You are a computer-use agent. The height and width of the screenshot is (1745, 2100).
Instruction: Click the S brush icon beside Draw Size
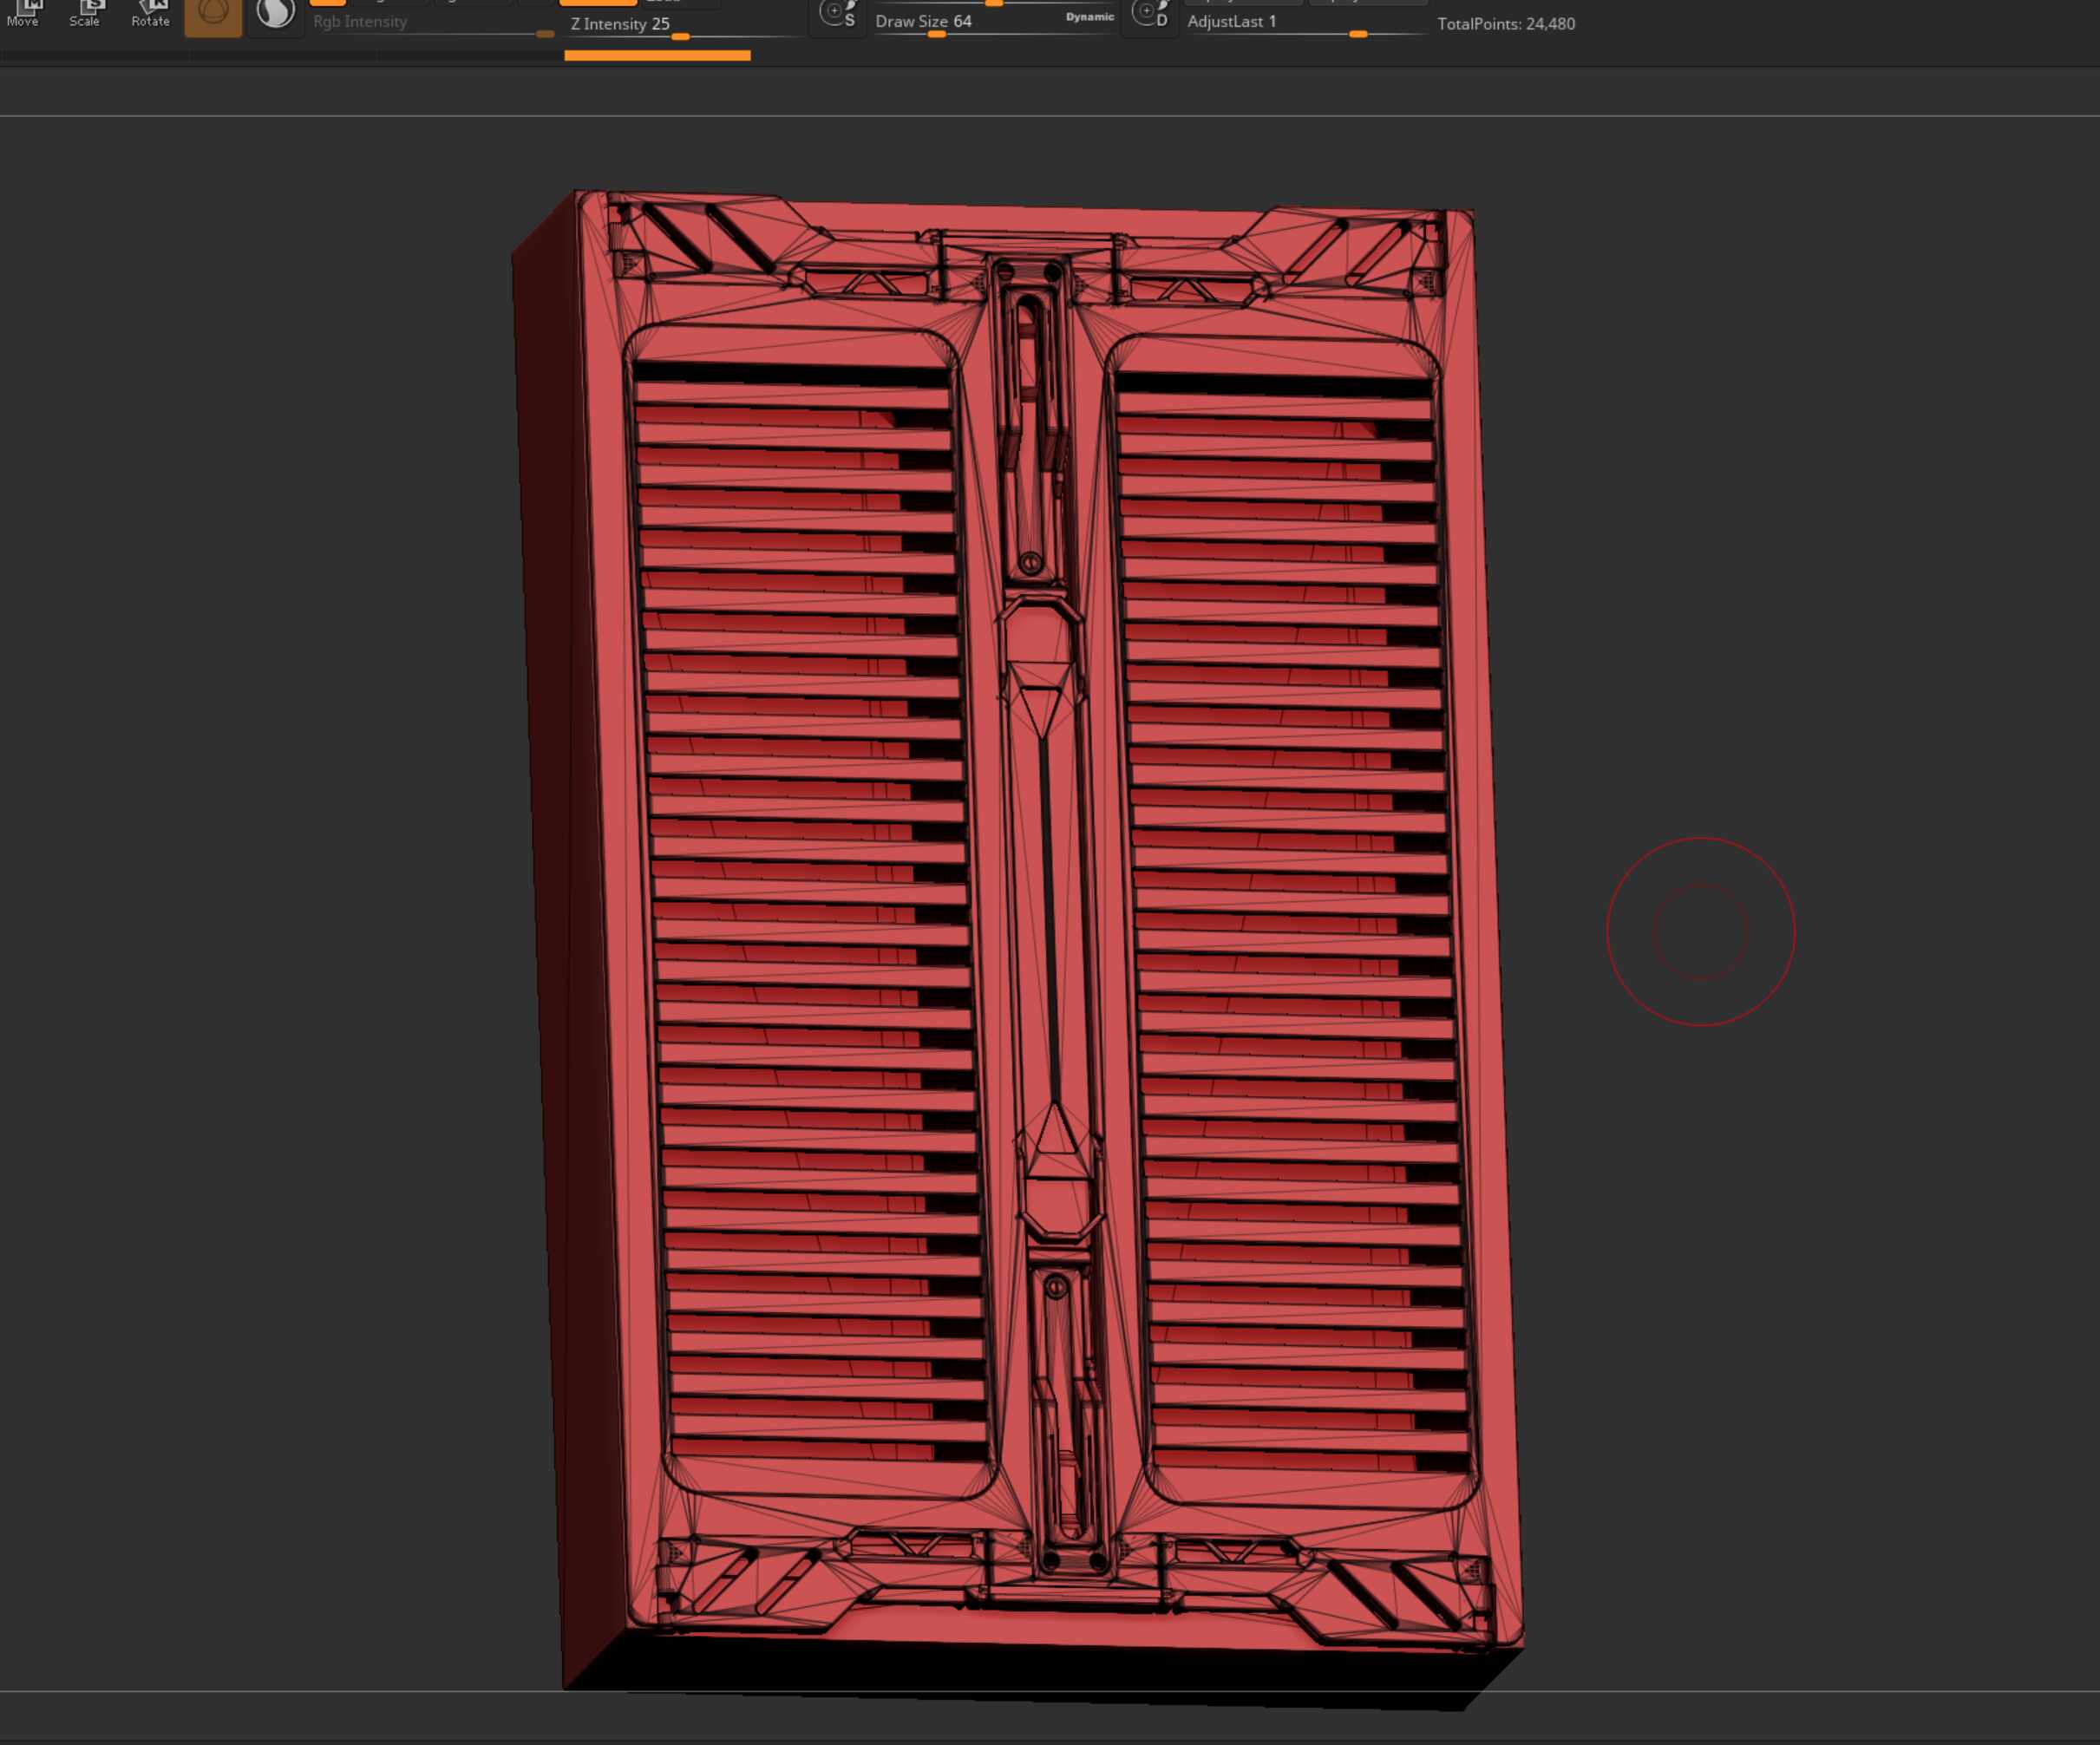coord(837,14)
